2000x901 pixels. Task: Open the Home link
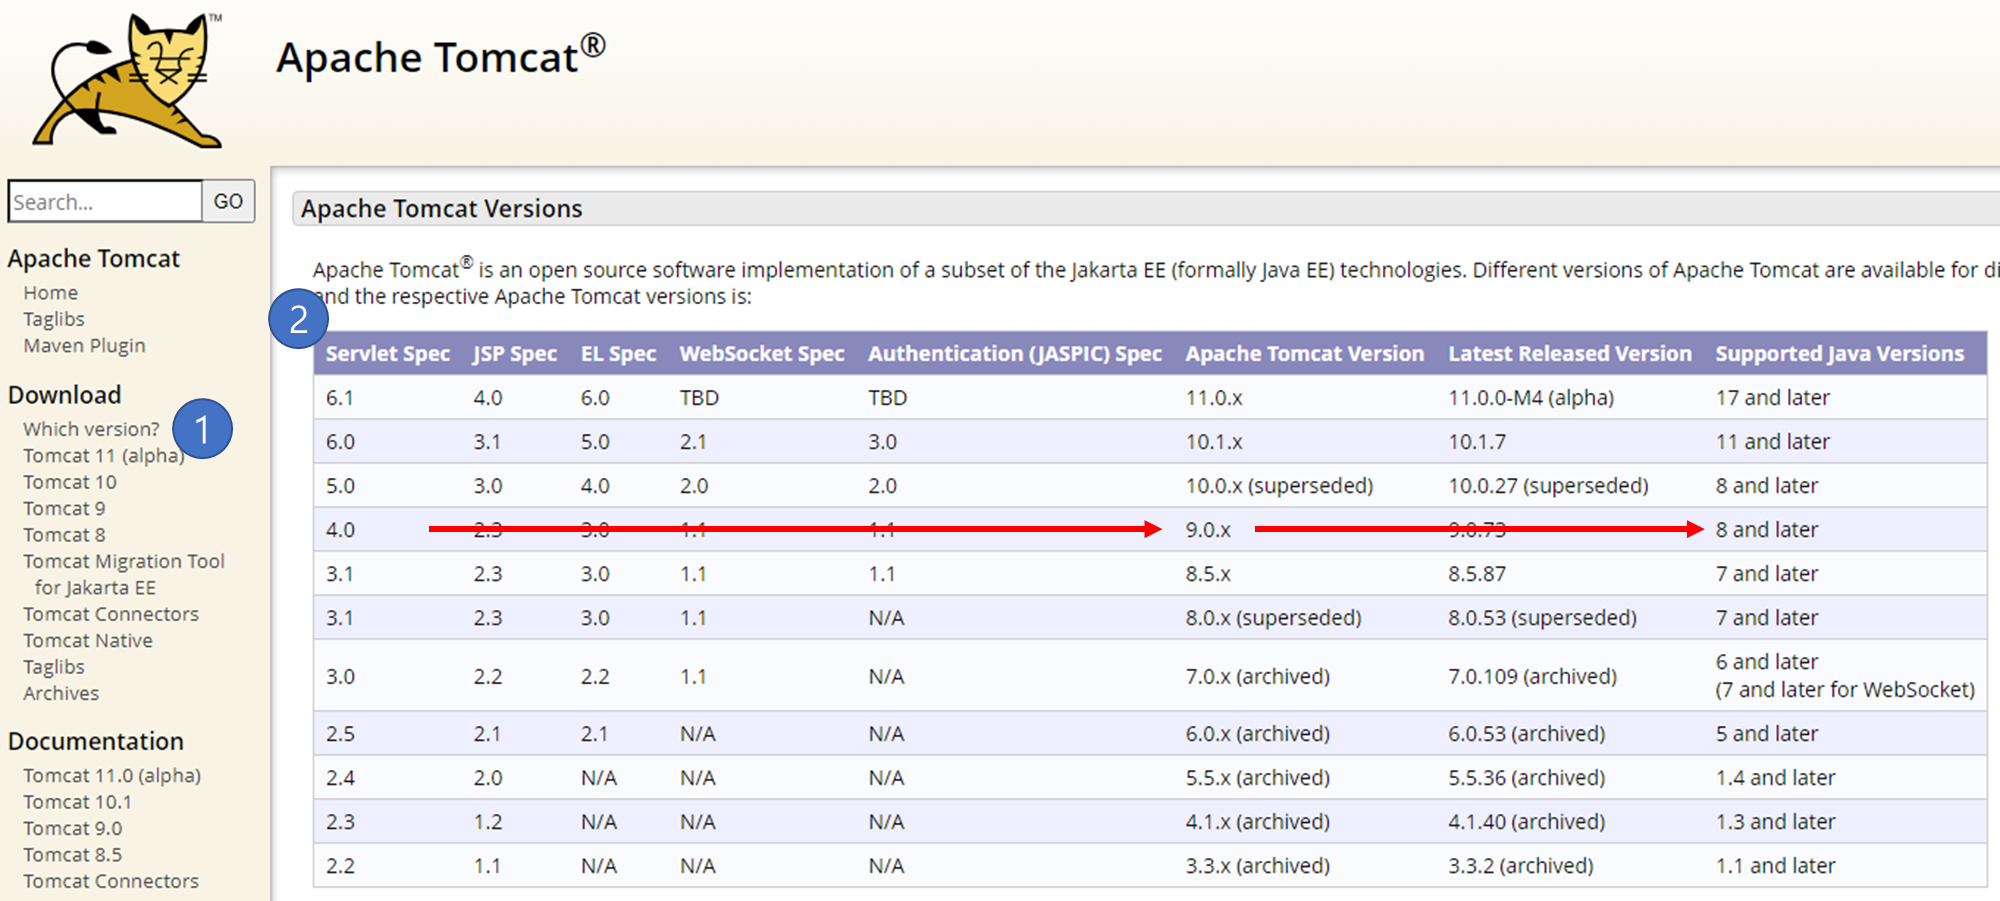click(x=50, y=293)
